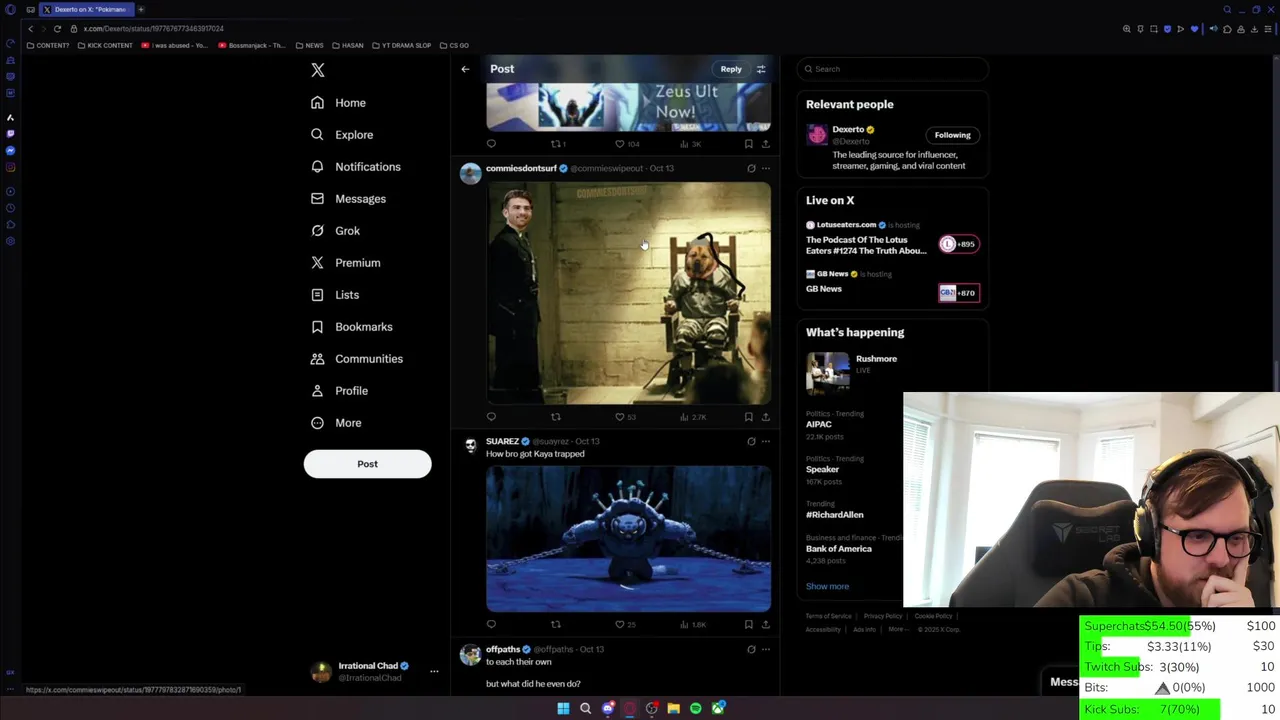Viewport: 1280px width, 720px height.
Task: Reply to the commiesdontsurf post
Action: [x=491, y=417]
